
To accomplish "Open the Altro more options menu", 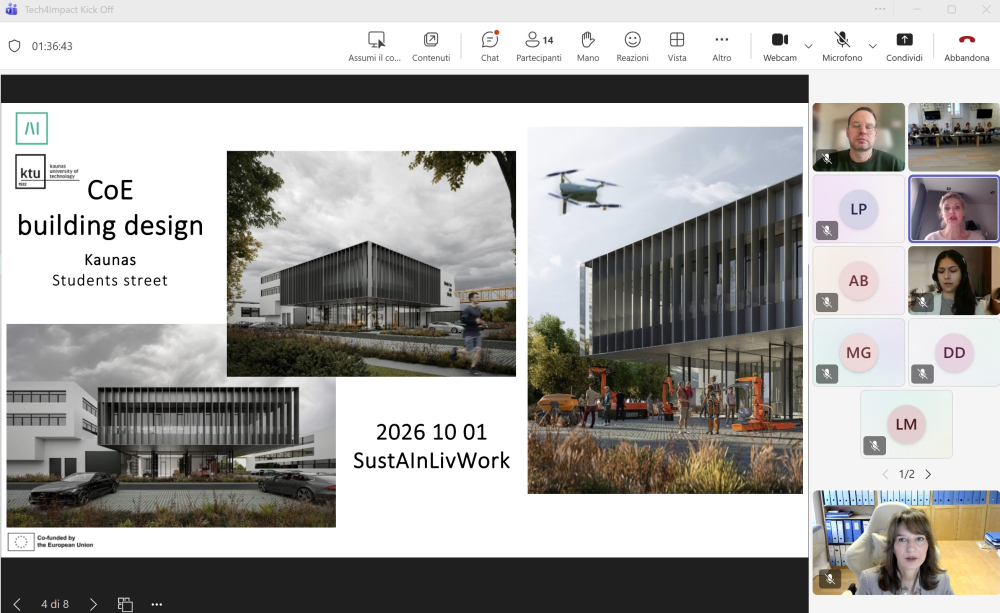I will point(721,45).
